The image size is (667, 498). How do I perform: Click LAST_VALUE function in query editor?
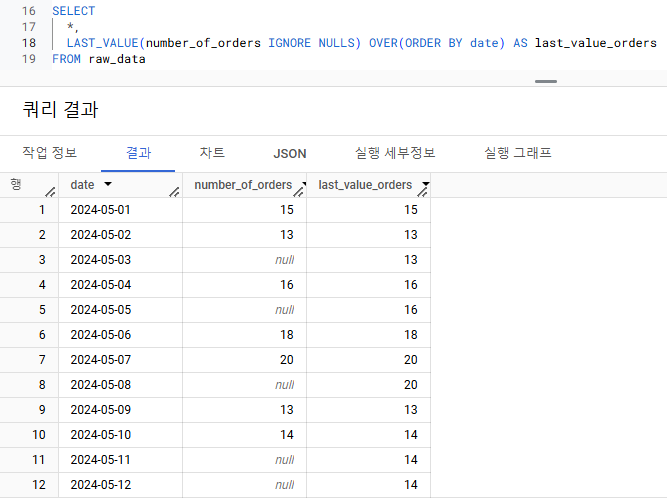click(x=102, y=43)
